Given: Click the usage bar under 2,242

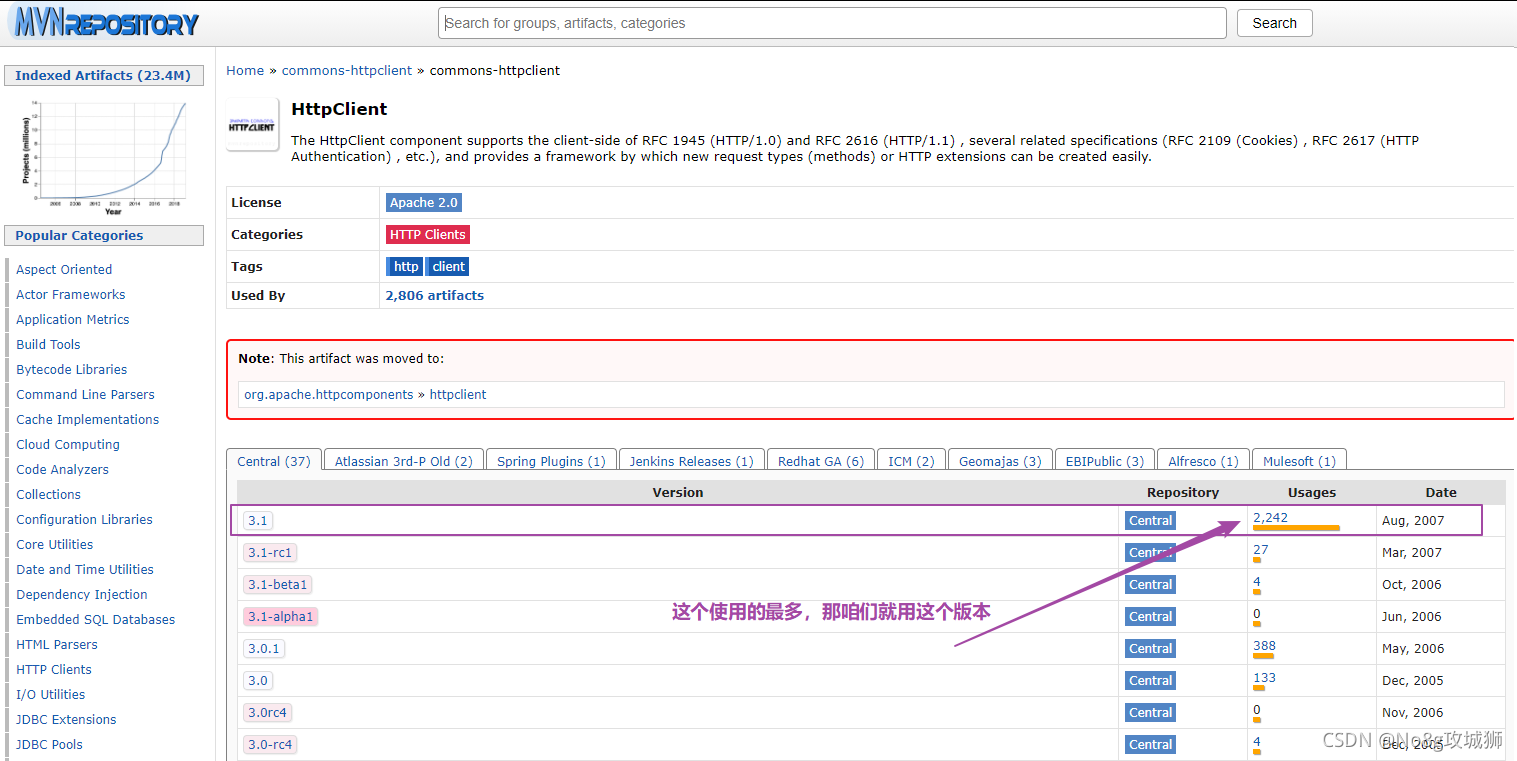Looking at the screenshot, I should [x=1296, y=528].
